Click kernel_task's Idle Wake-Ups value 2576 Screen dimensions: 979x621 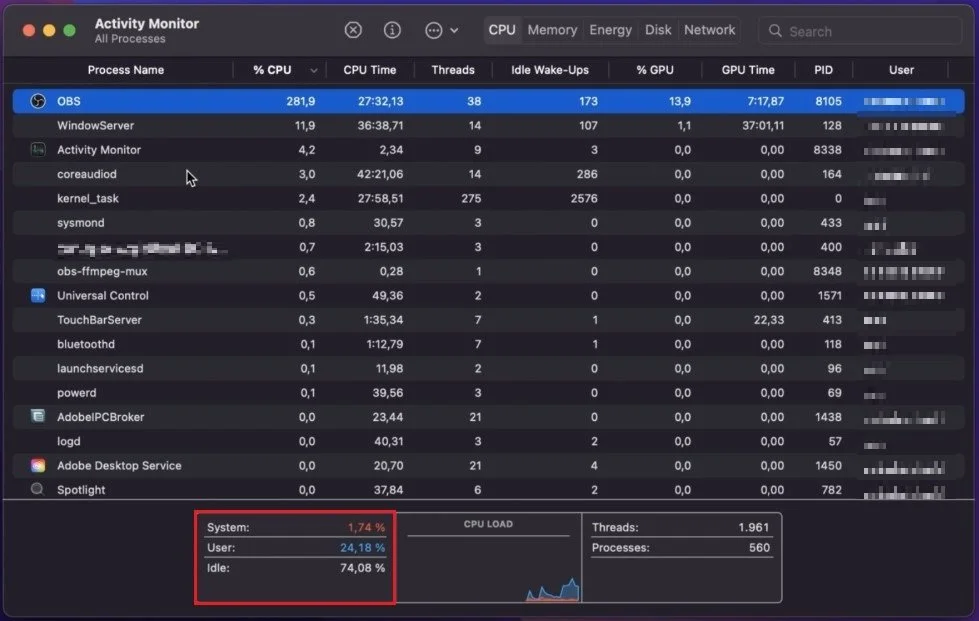point(584,198)
